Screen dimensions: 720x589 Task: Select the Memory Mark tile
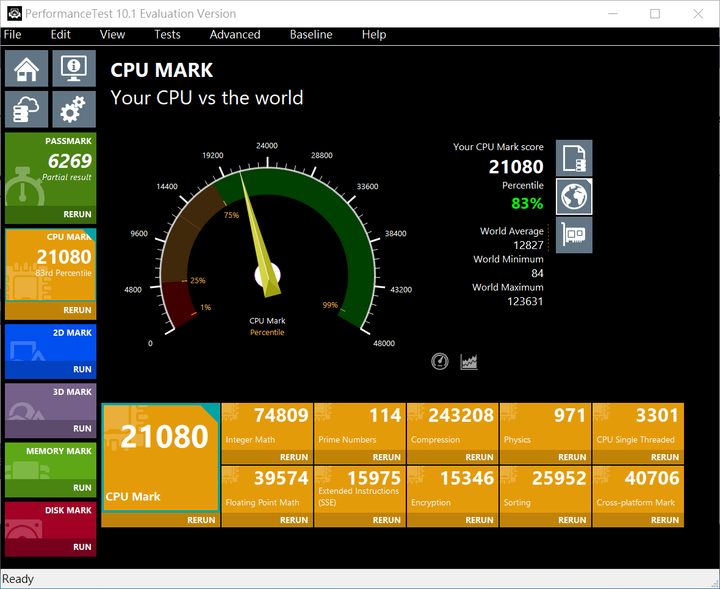pyautogui.click(x=51, y=461)
